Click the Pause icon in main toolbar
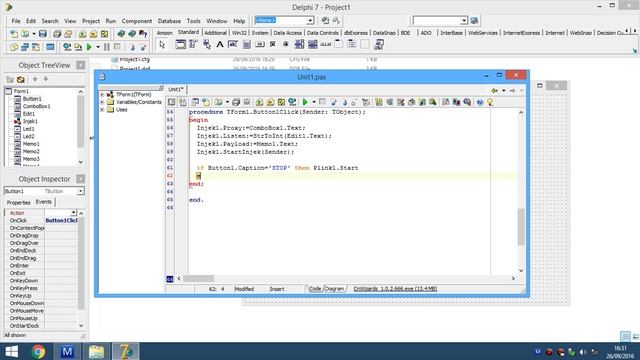 107,47
